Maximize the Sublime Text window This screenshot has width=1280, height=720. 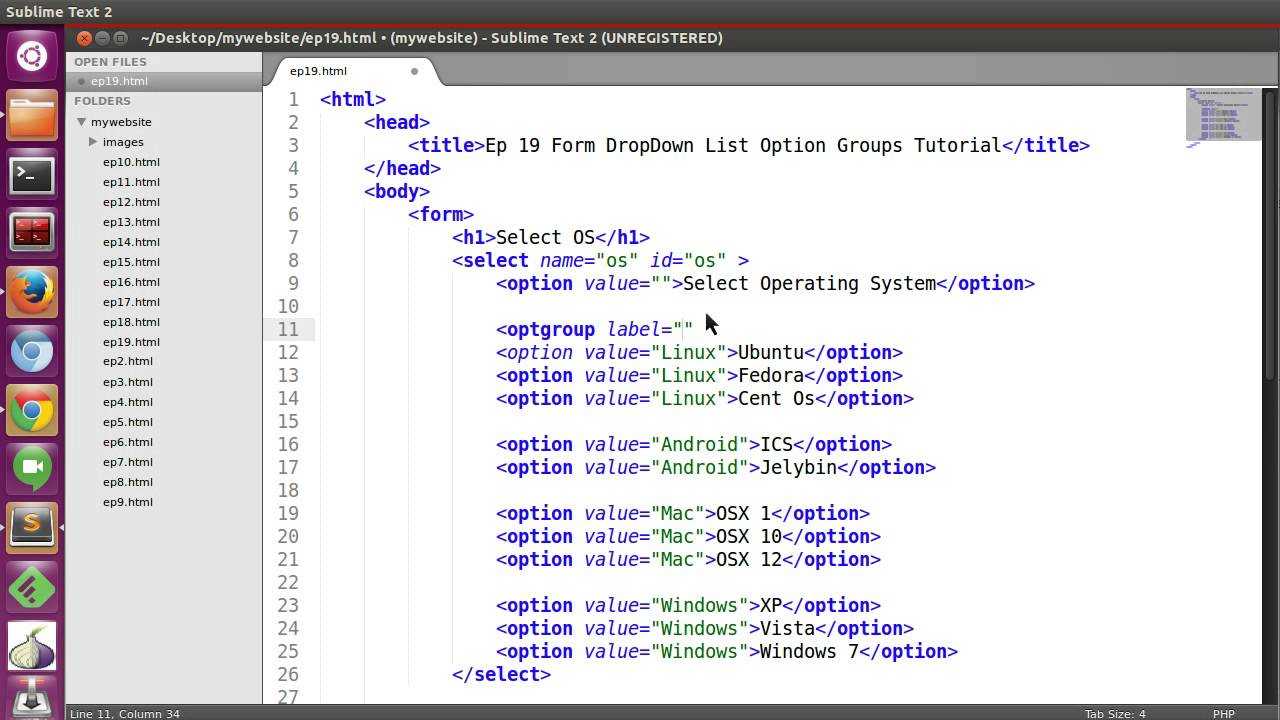[x=120, y=38]
